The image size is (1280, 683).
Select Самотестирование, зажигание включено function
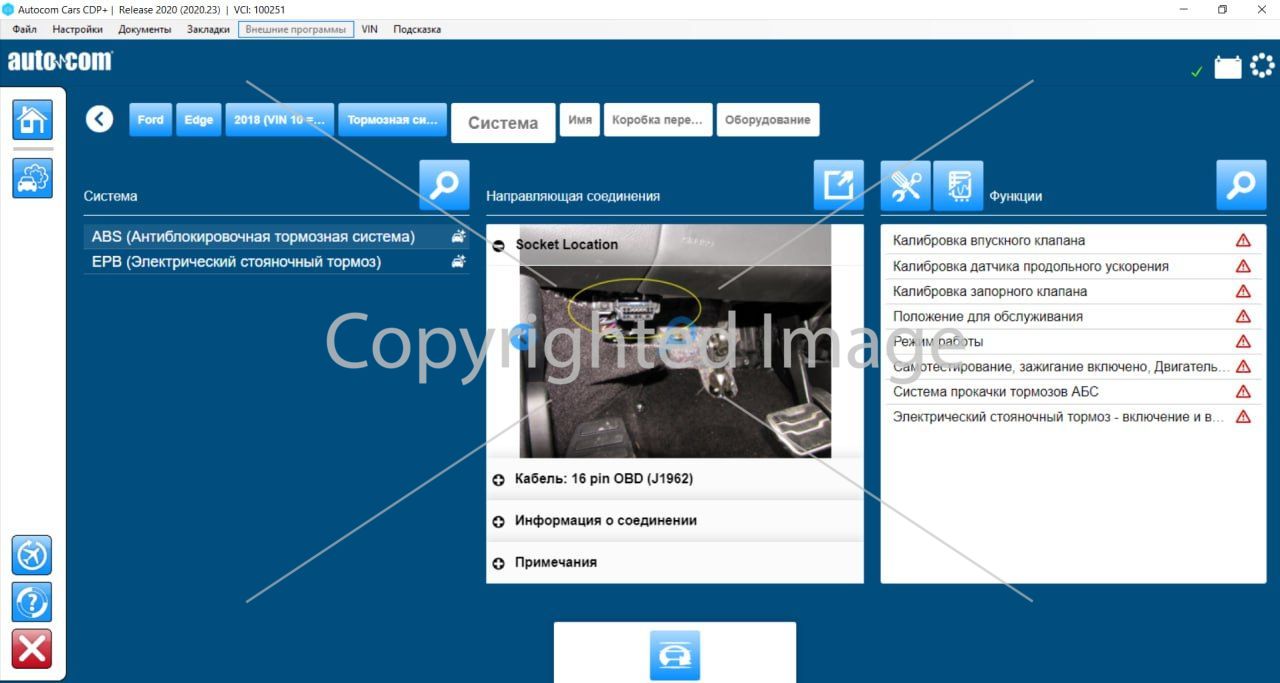pyautogui.click(x=1072, y=367)
